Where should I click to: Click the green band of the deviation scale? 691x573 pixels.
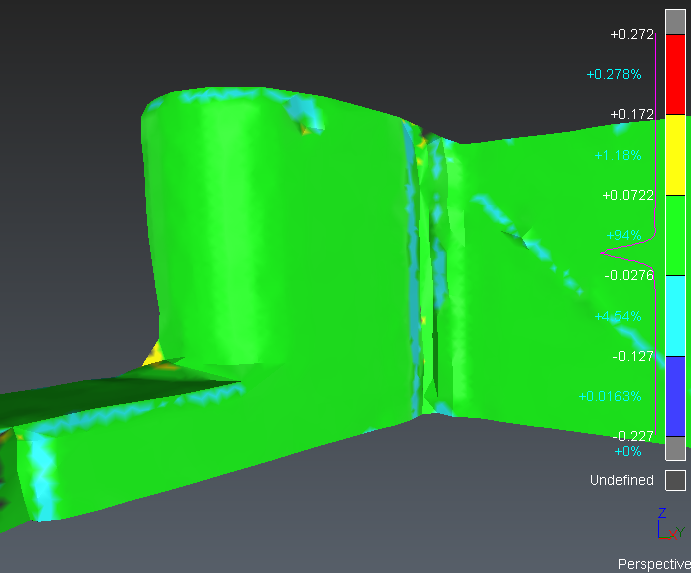pyautogui.click(x=676, y=235)
